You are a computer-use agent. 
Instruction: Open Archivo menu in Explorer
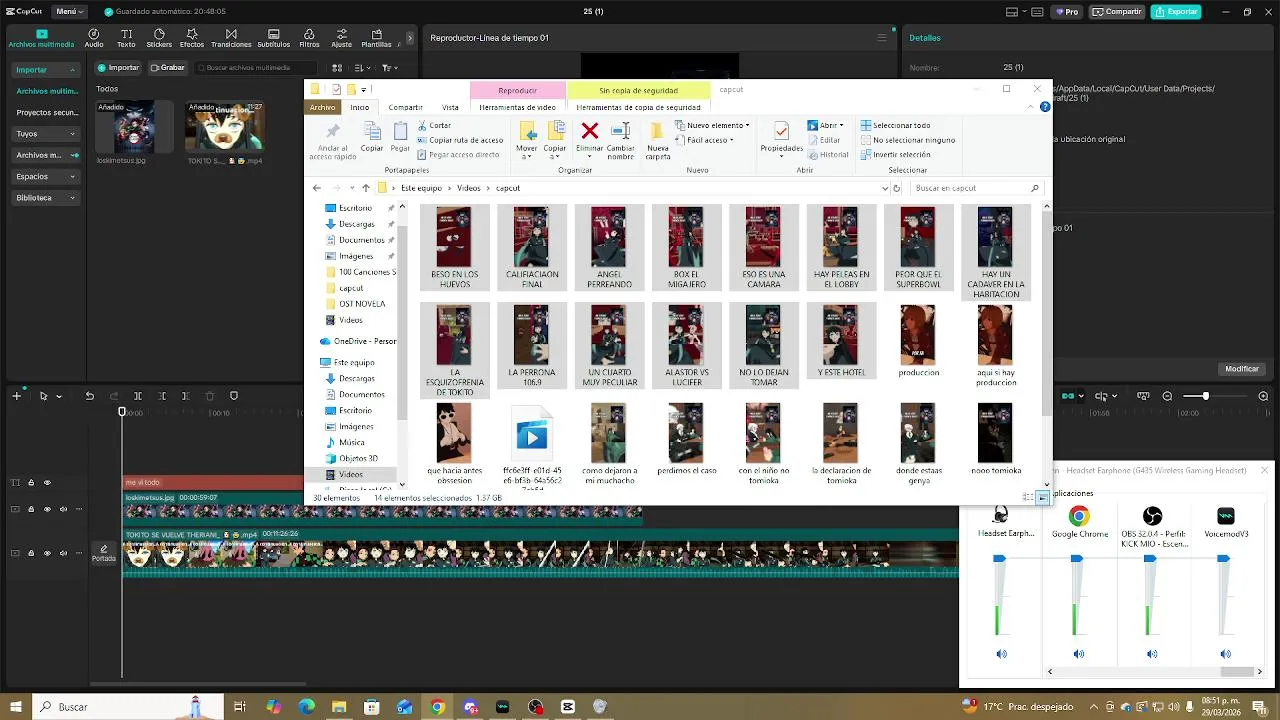322,107
